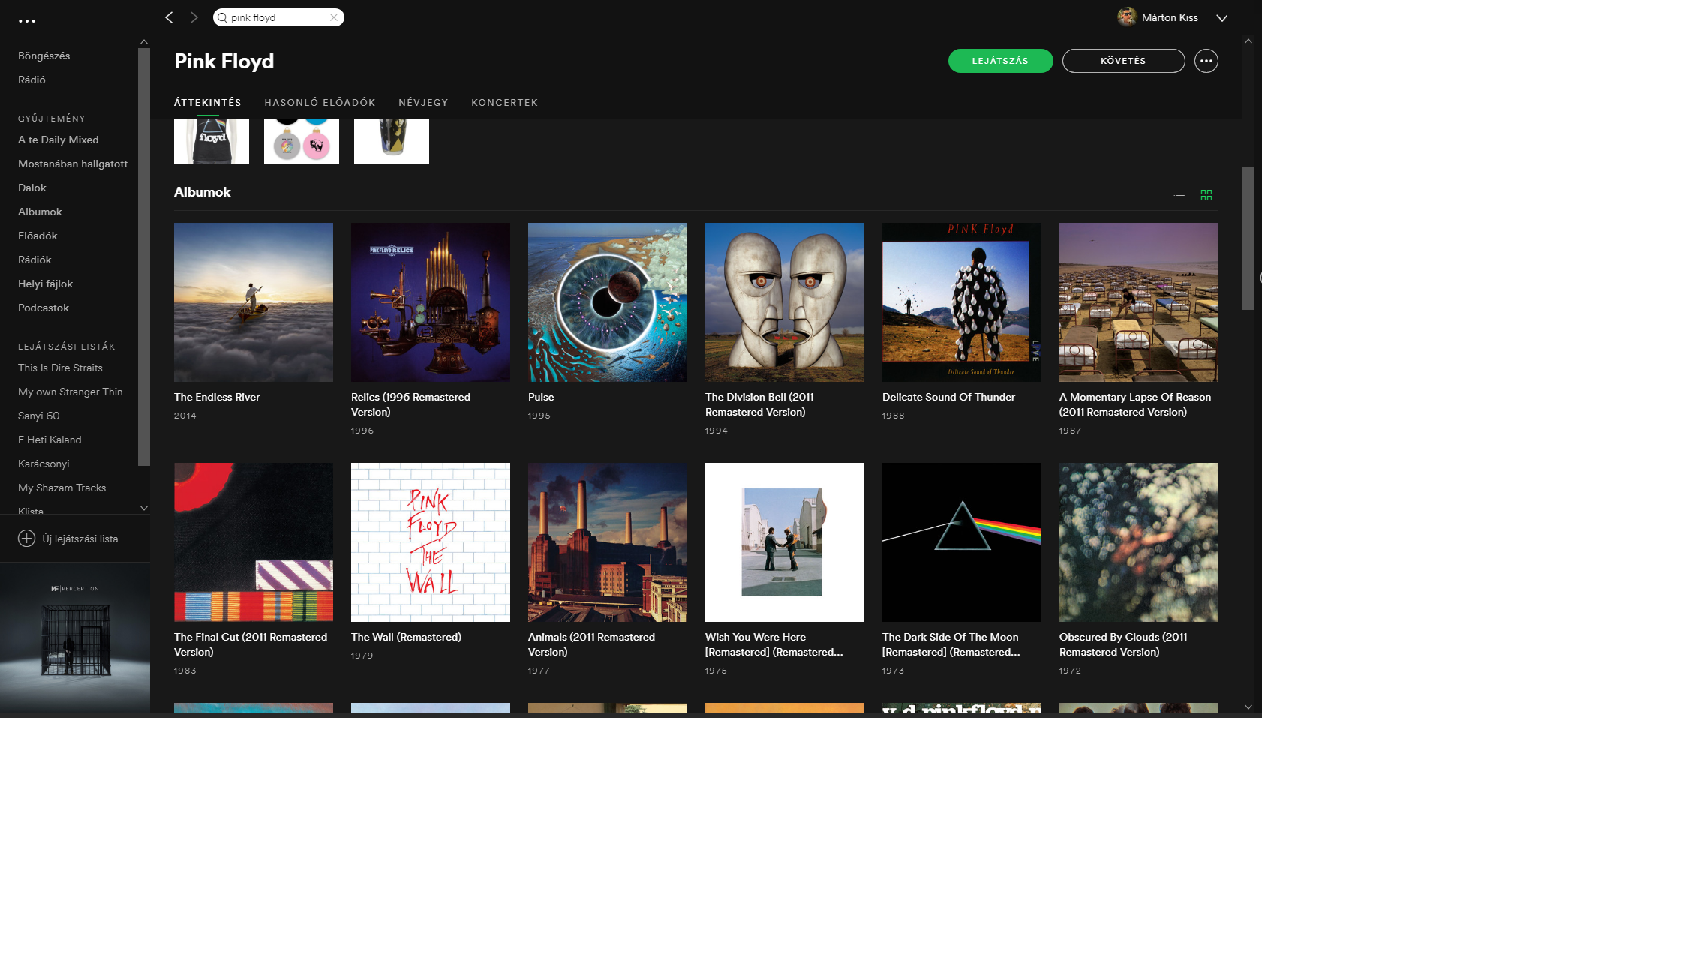Image resolution: width=1682 pixels, height=957 pixels.
Task: Click the magnifier icon in search box
Action: click(222, 17)
